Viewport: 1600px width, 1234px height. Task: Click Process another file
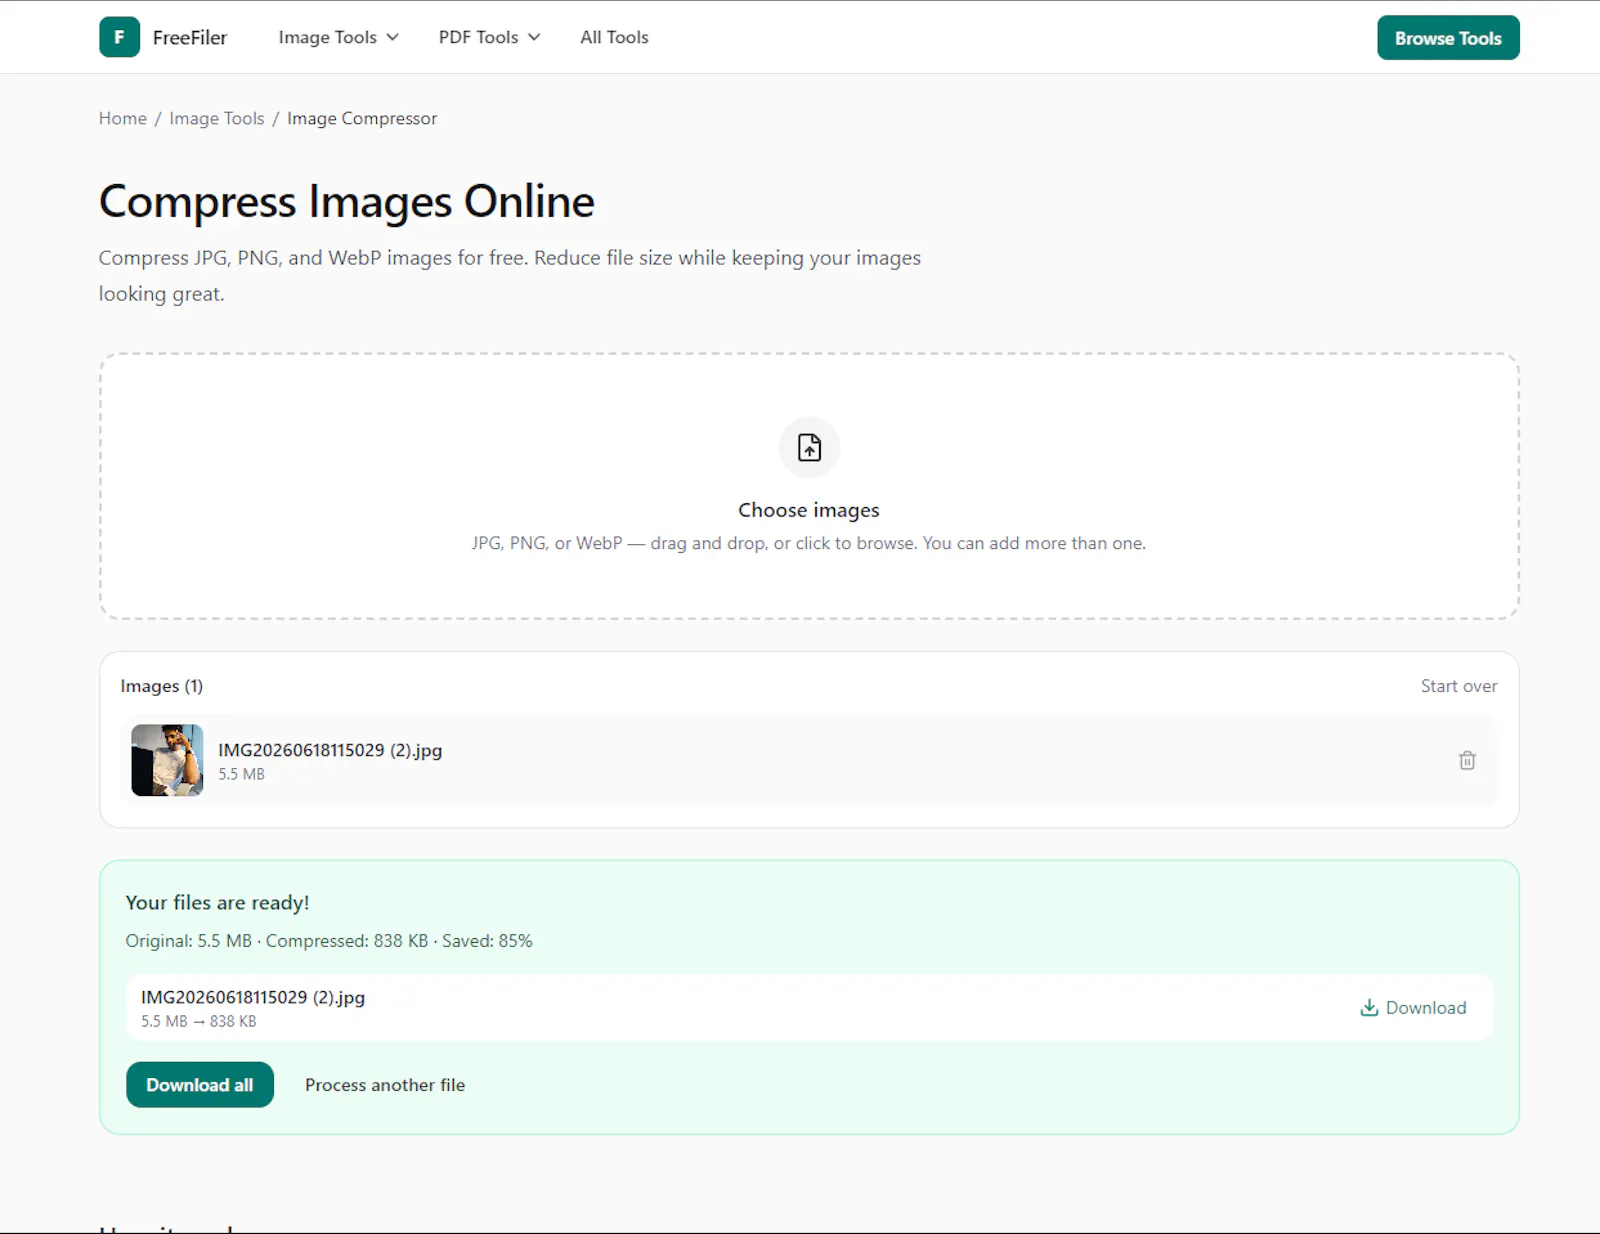pos(385,1085)
